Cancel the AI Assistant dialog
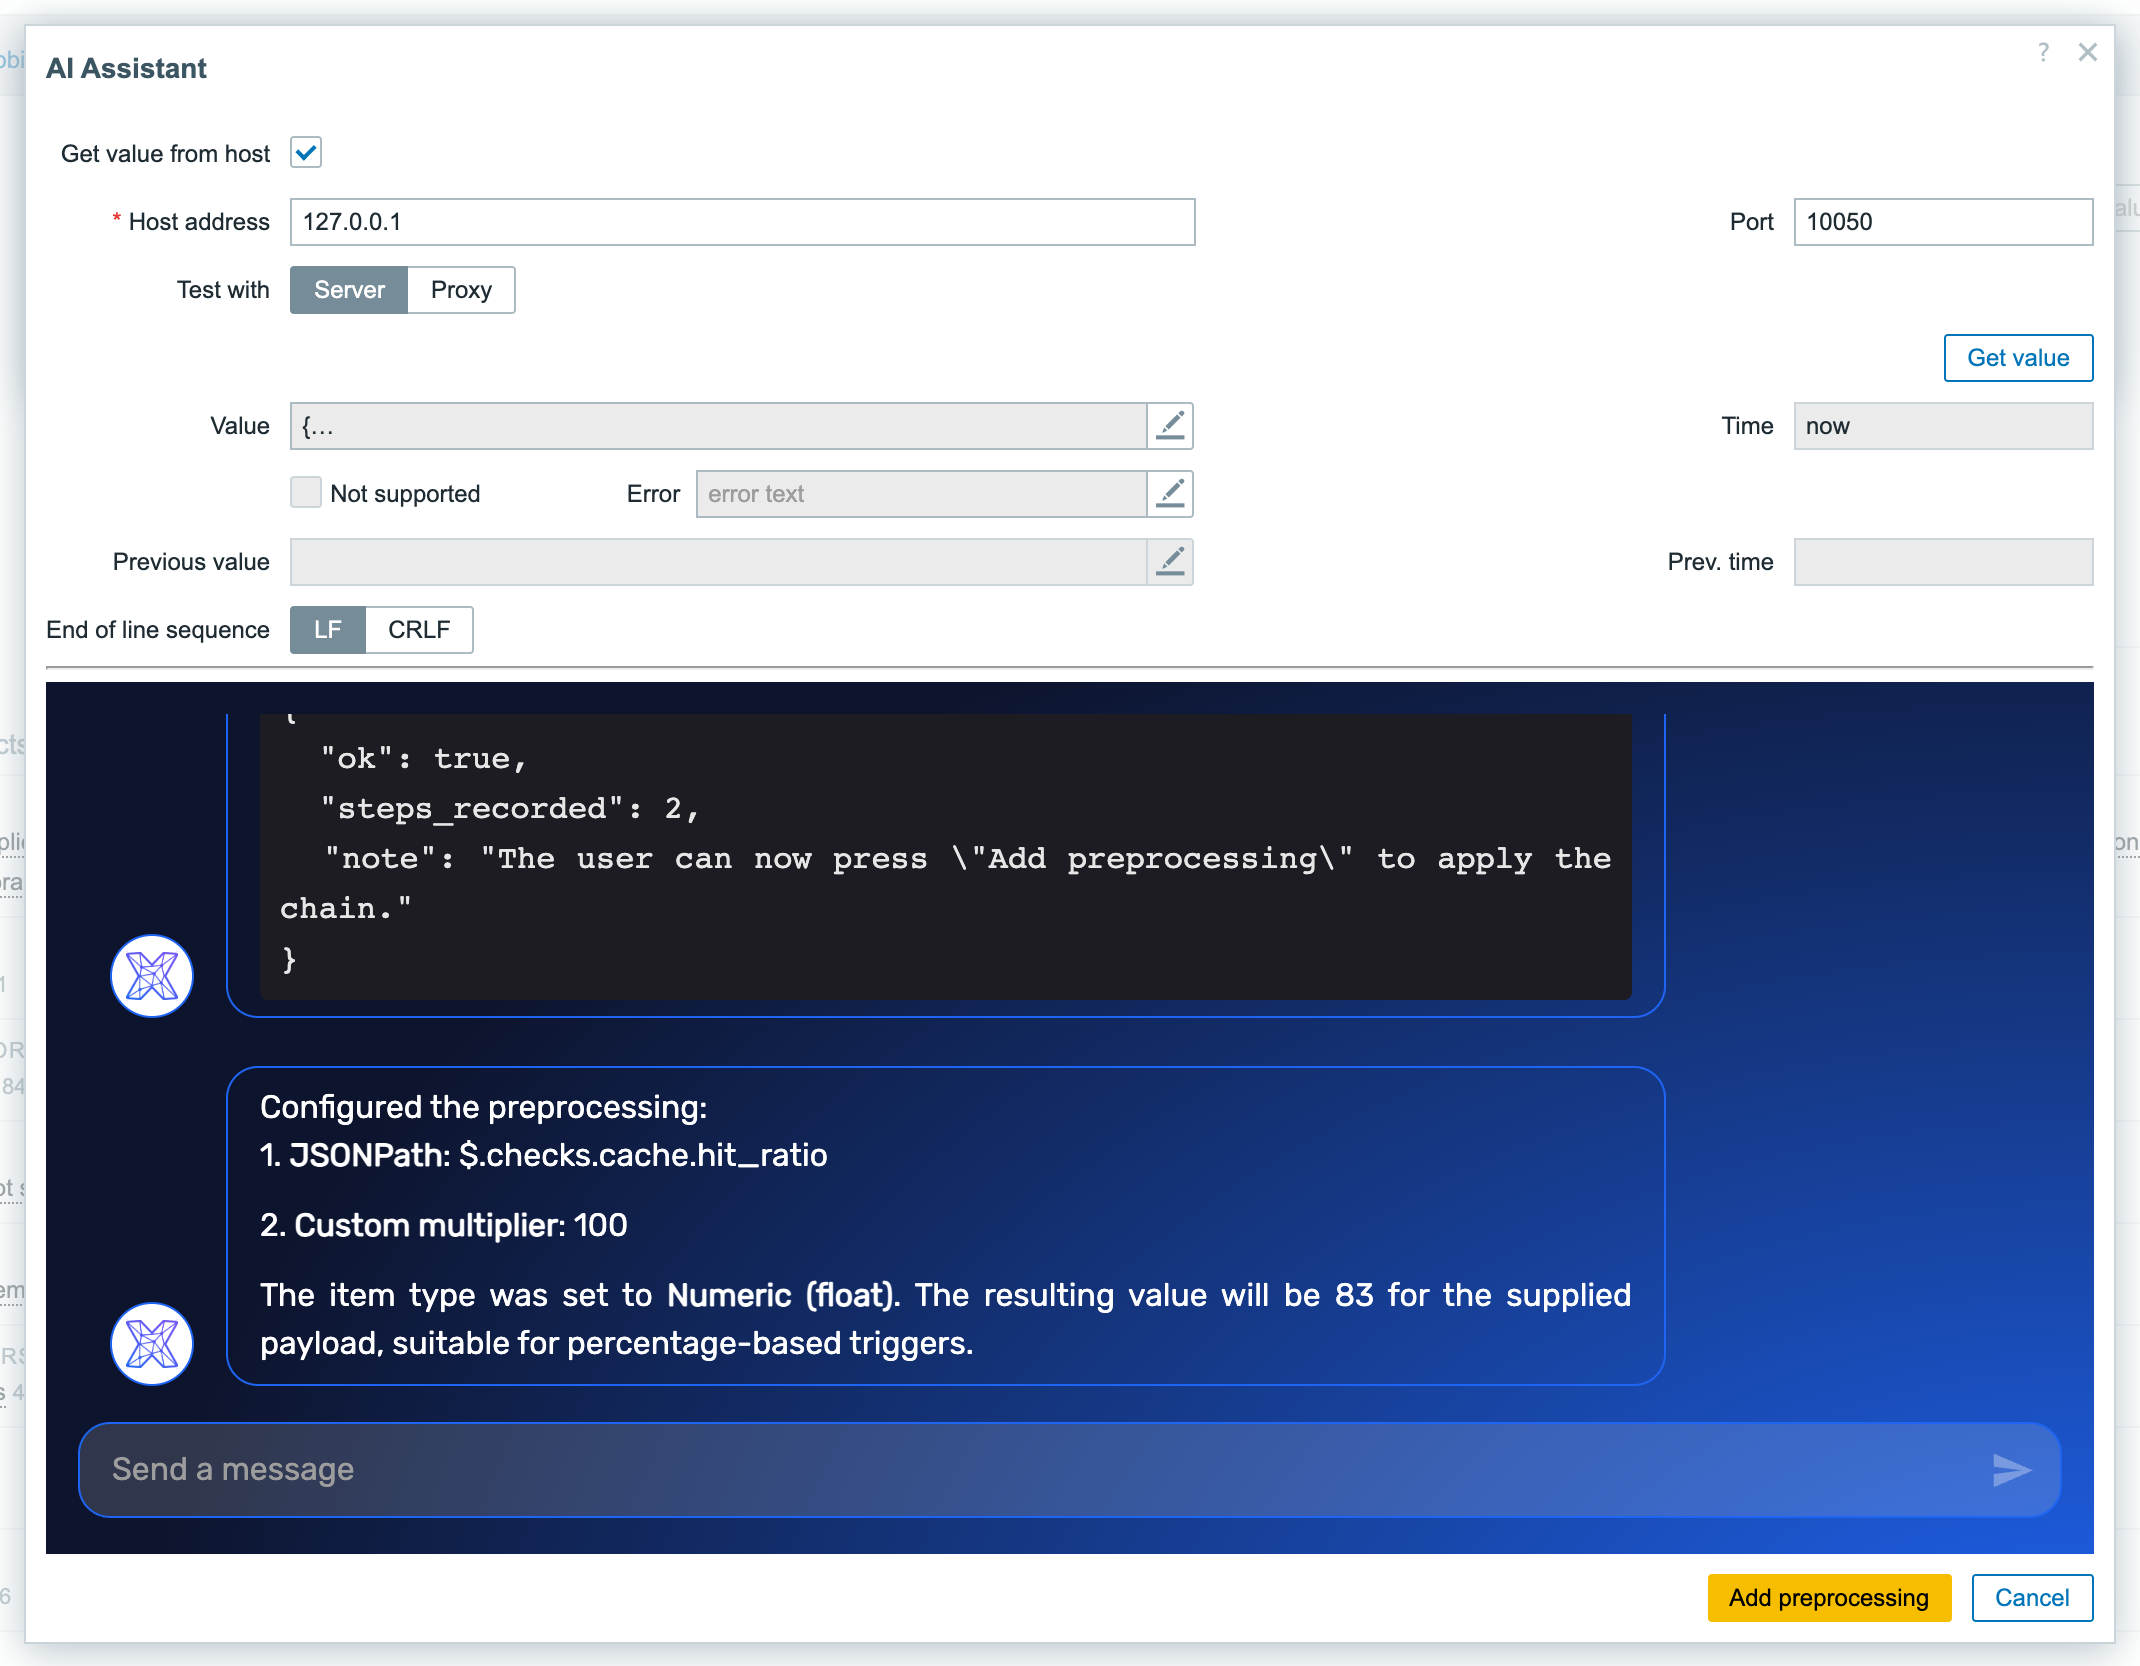 (2032, 1598)
